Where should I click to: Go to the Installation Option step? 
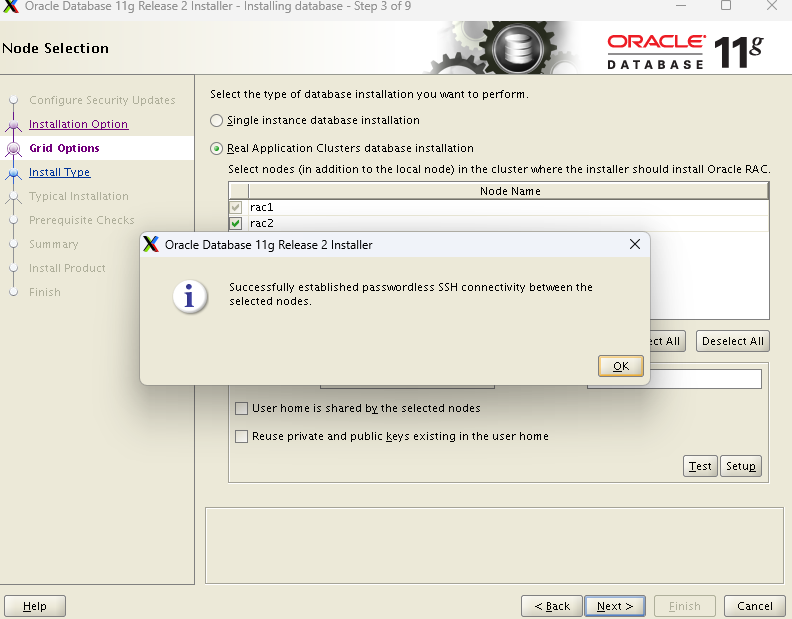pos(78,124)
